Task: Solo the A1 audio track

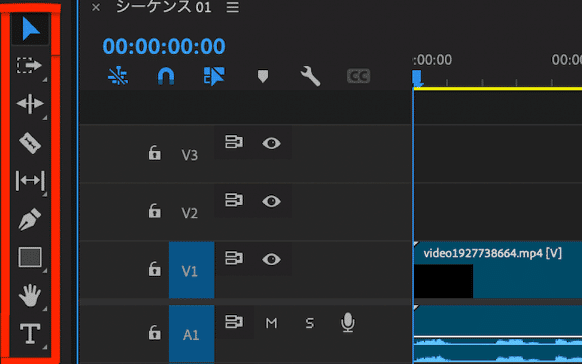Action: pos(310,323)
